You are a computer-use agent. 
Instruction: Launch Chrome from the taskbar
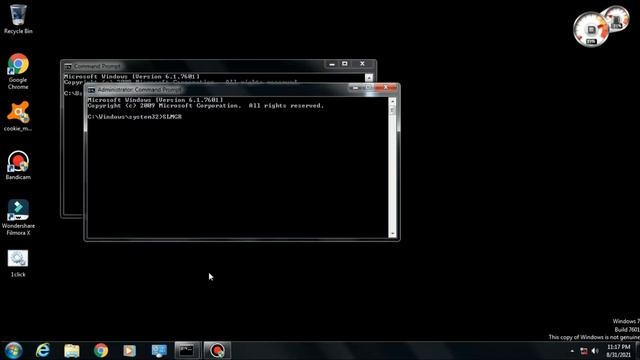point(101,350)
